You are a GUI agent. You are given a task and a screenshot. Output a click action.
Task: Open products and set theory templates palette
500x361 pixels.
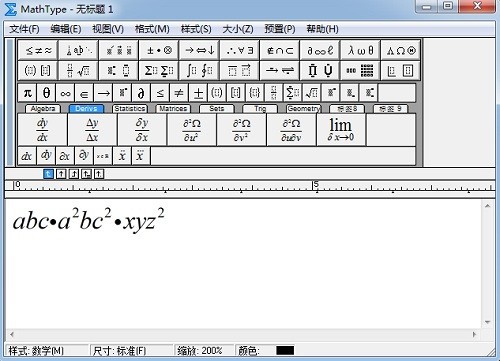pos(320,70)
